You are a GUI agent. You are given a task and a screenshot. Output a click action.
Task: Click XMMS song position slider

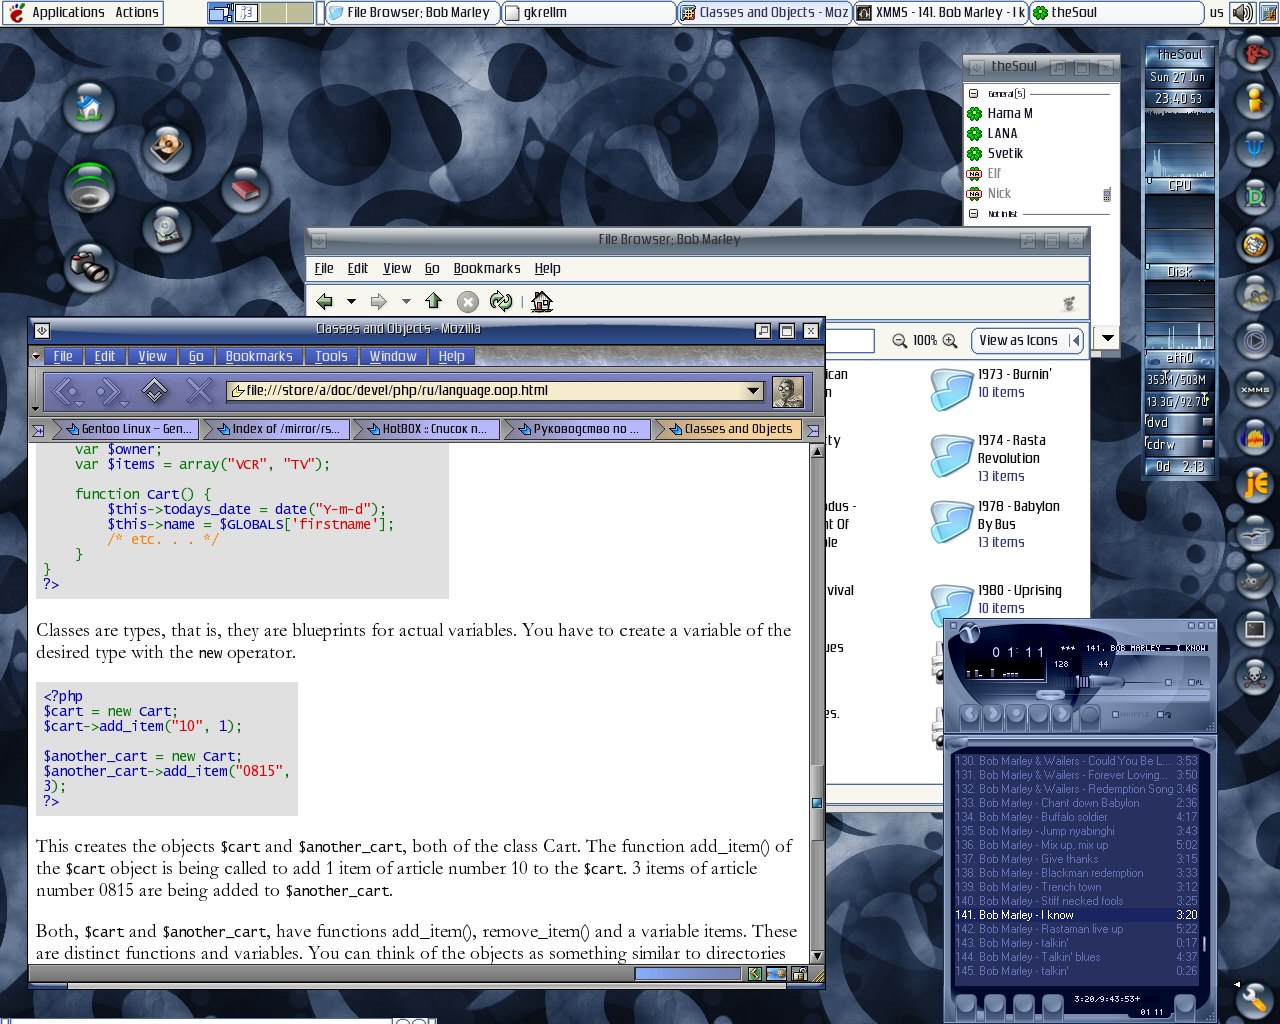point(1050,695)
